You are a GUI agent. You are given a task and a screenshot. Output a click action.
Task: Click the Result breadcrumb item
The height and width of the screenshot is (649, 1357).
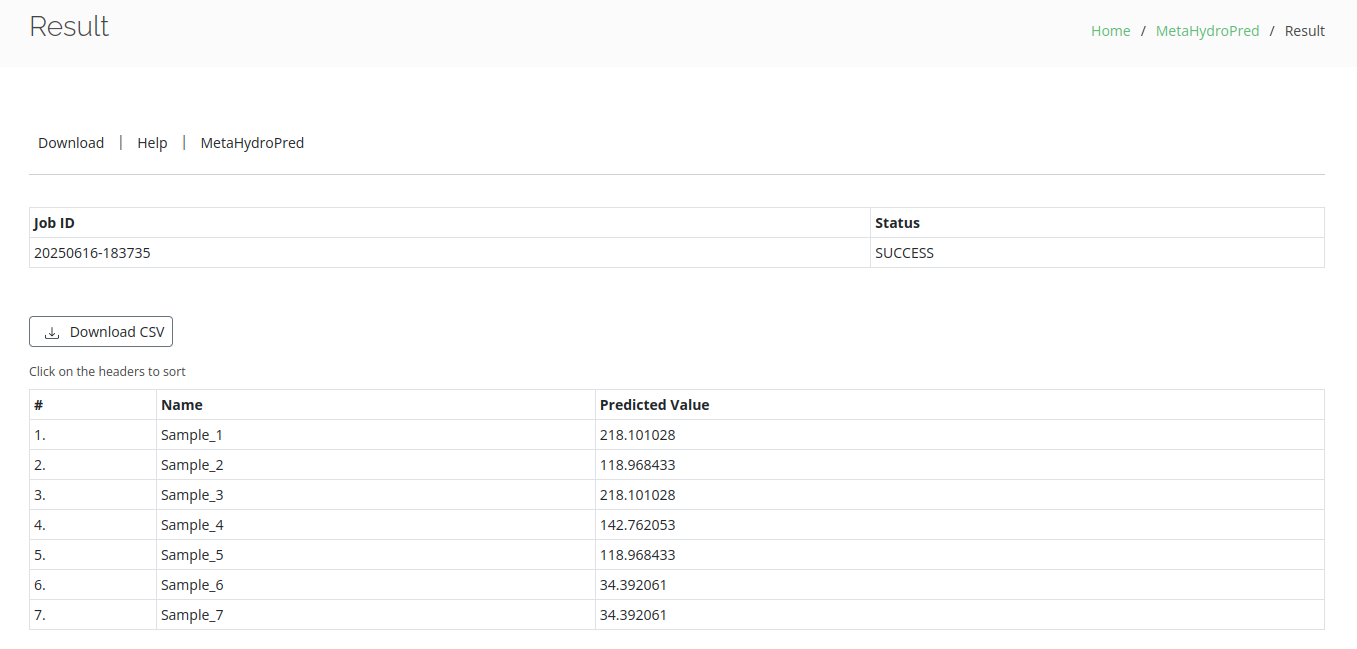(1304, 31)
